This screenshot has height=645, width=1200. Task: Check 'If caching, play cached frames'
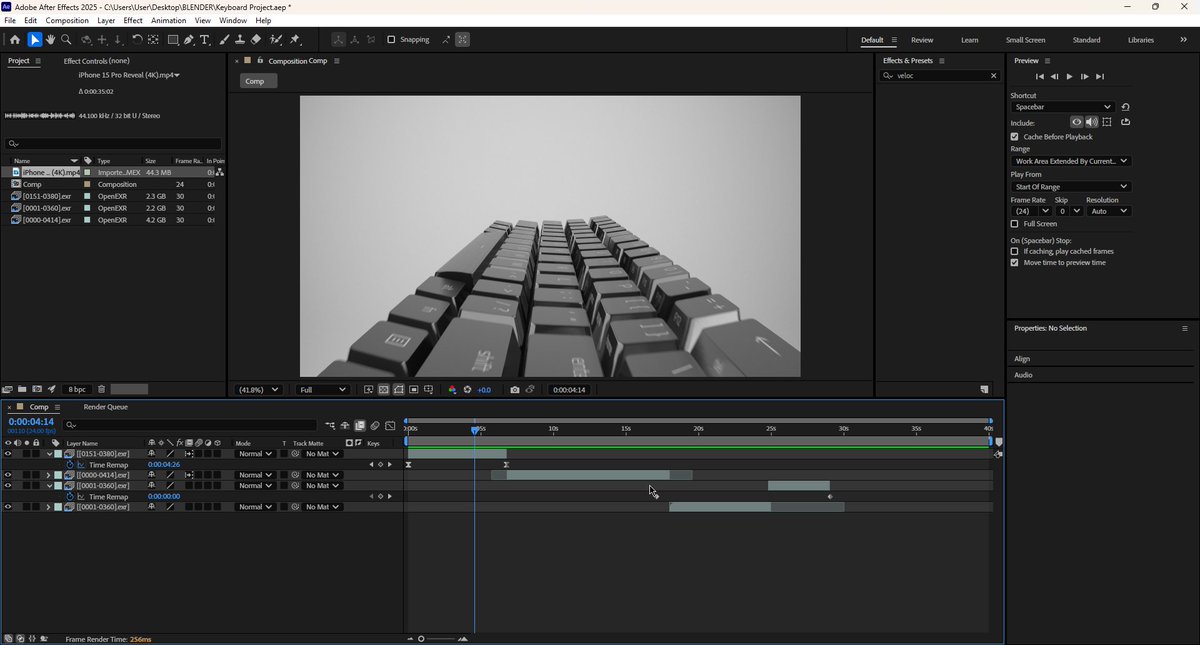(1015, 251)
